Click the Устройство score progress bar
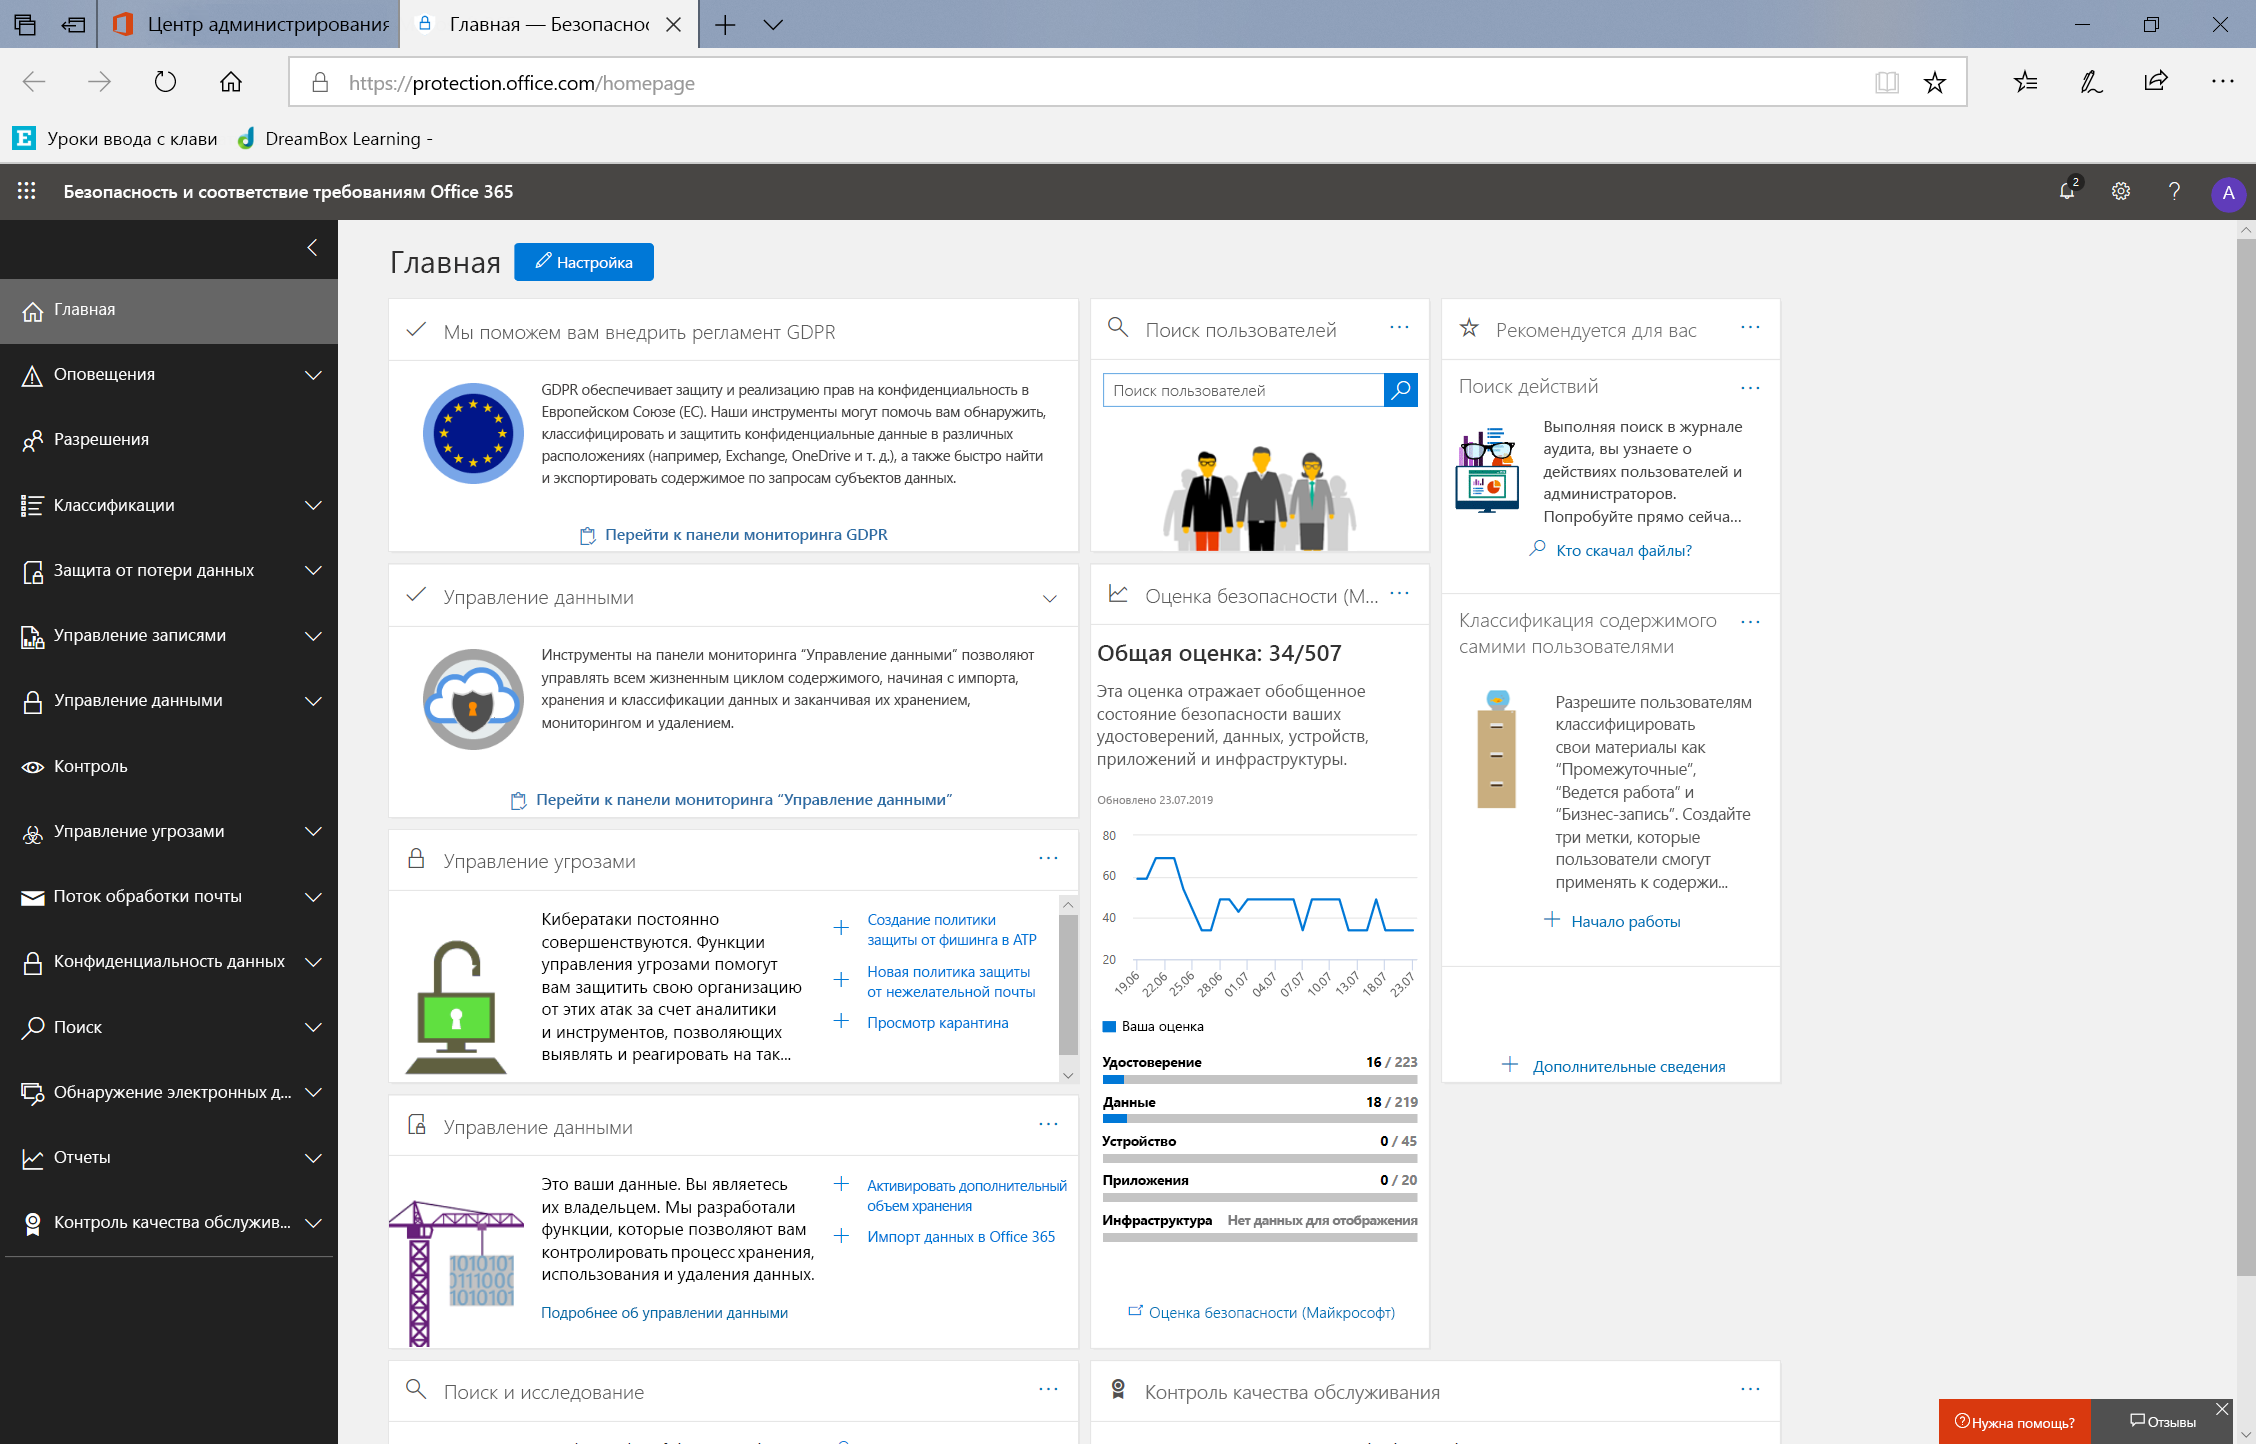2256x1444 pixels. (x=1260, y=1158)
